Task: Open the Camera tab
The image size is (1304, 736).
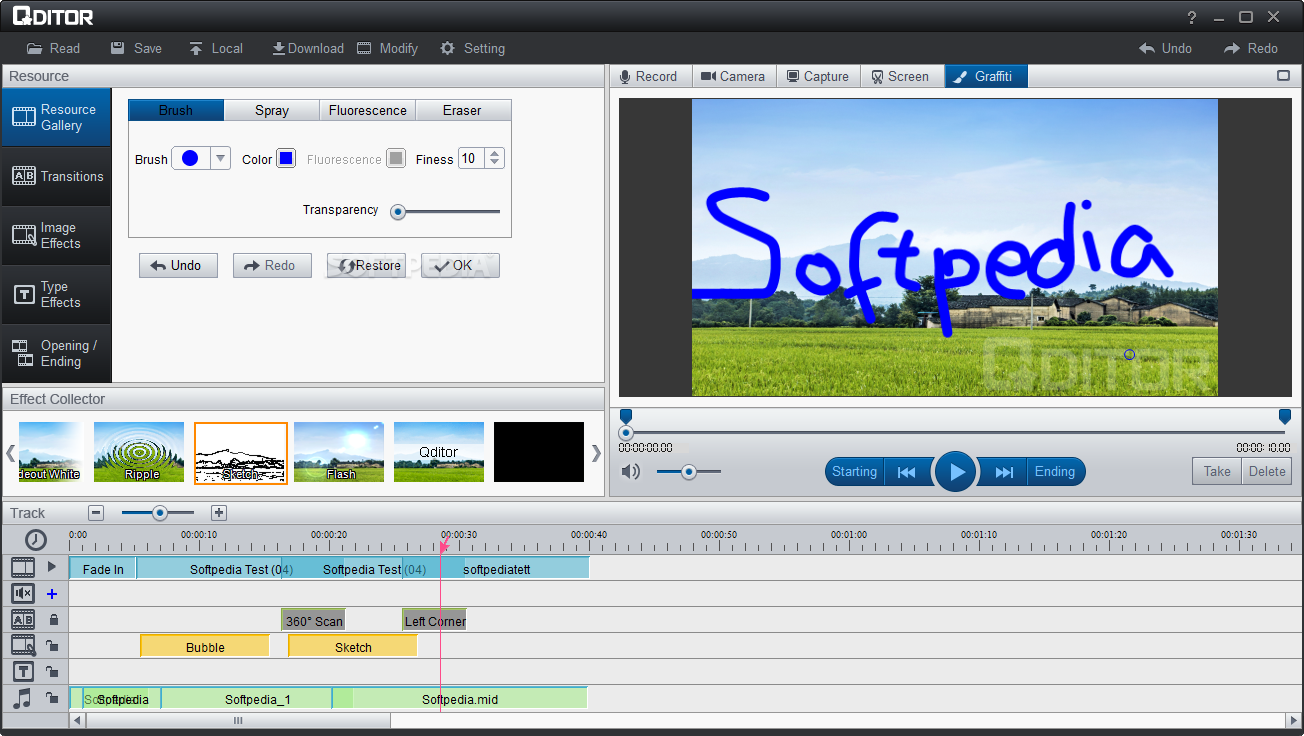Action: point(734,76)
